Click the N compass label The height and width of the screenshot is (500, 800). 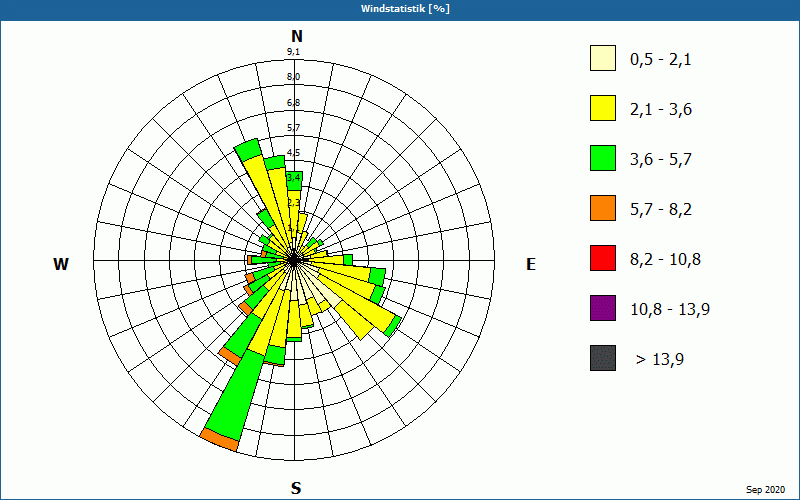pos(297,36)
